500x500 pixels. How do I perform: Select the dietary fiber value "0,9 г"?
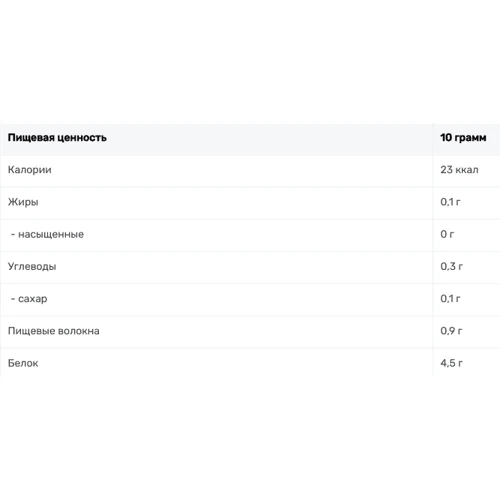[451, 331]
